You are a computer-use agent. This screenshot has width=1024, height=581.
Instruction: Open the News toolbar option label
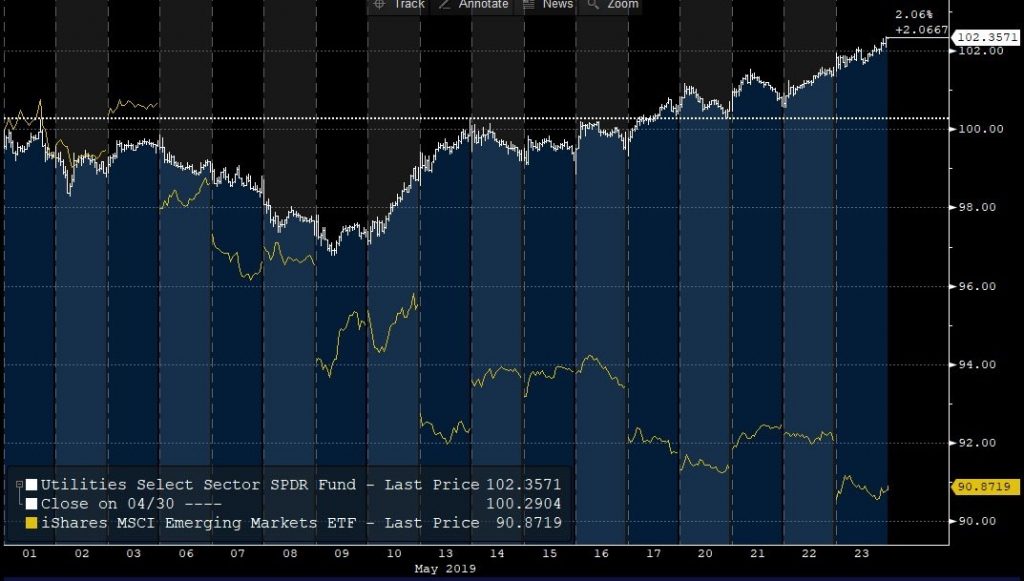[558, 4]
